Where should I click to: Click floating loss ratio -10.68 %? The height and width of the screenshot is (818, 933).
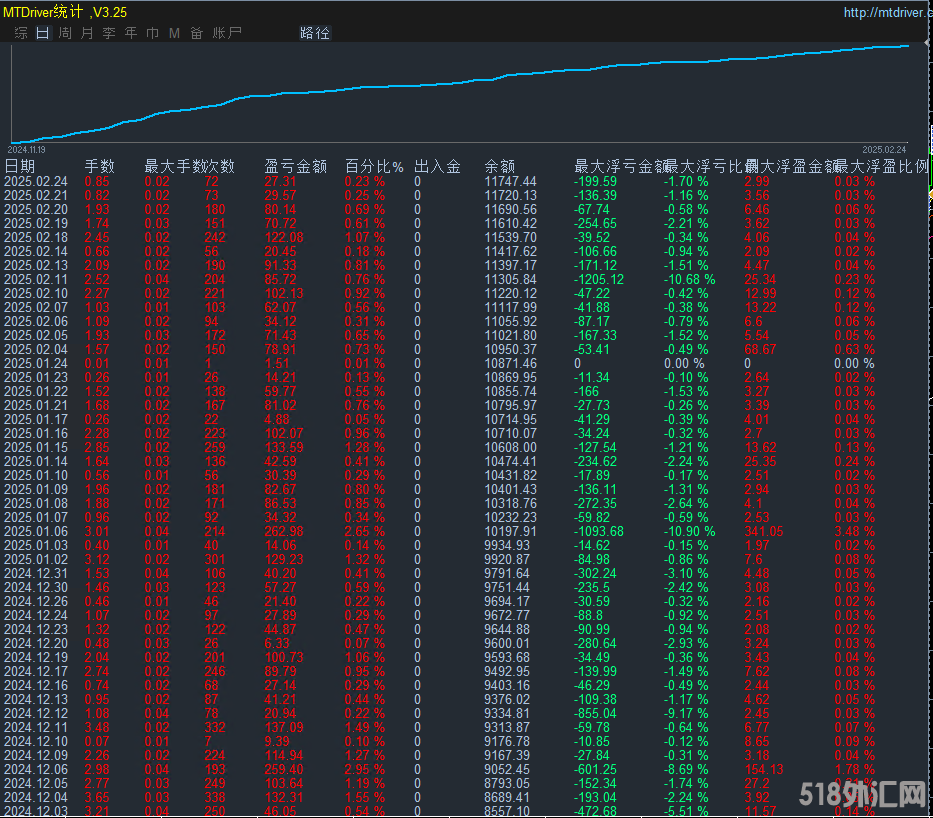coord(690,280)
